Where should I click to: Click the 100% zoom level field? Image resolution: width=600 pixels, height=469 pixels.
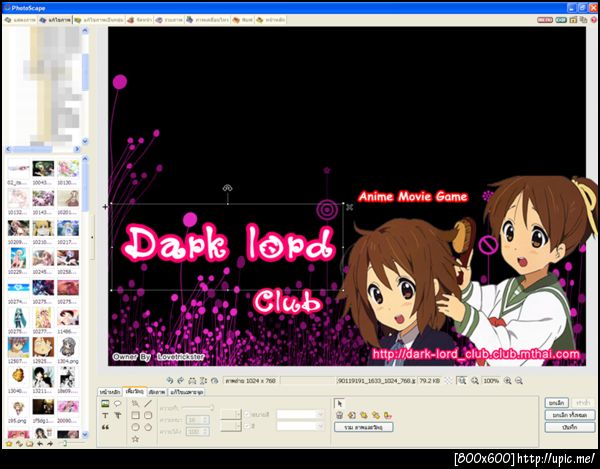click(491, 381)
